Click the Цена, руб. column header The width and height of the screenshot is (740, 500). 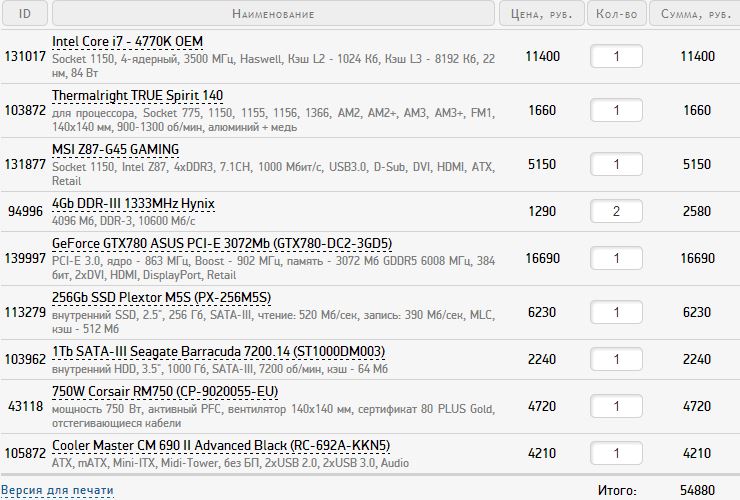tap(542, 13)
